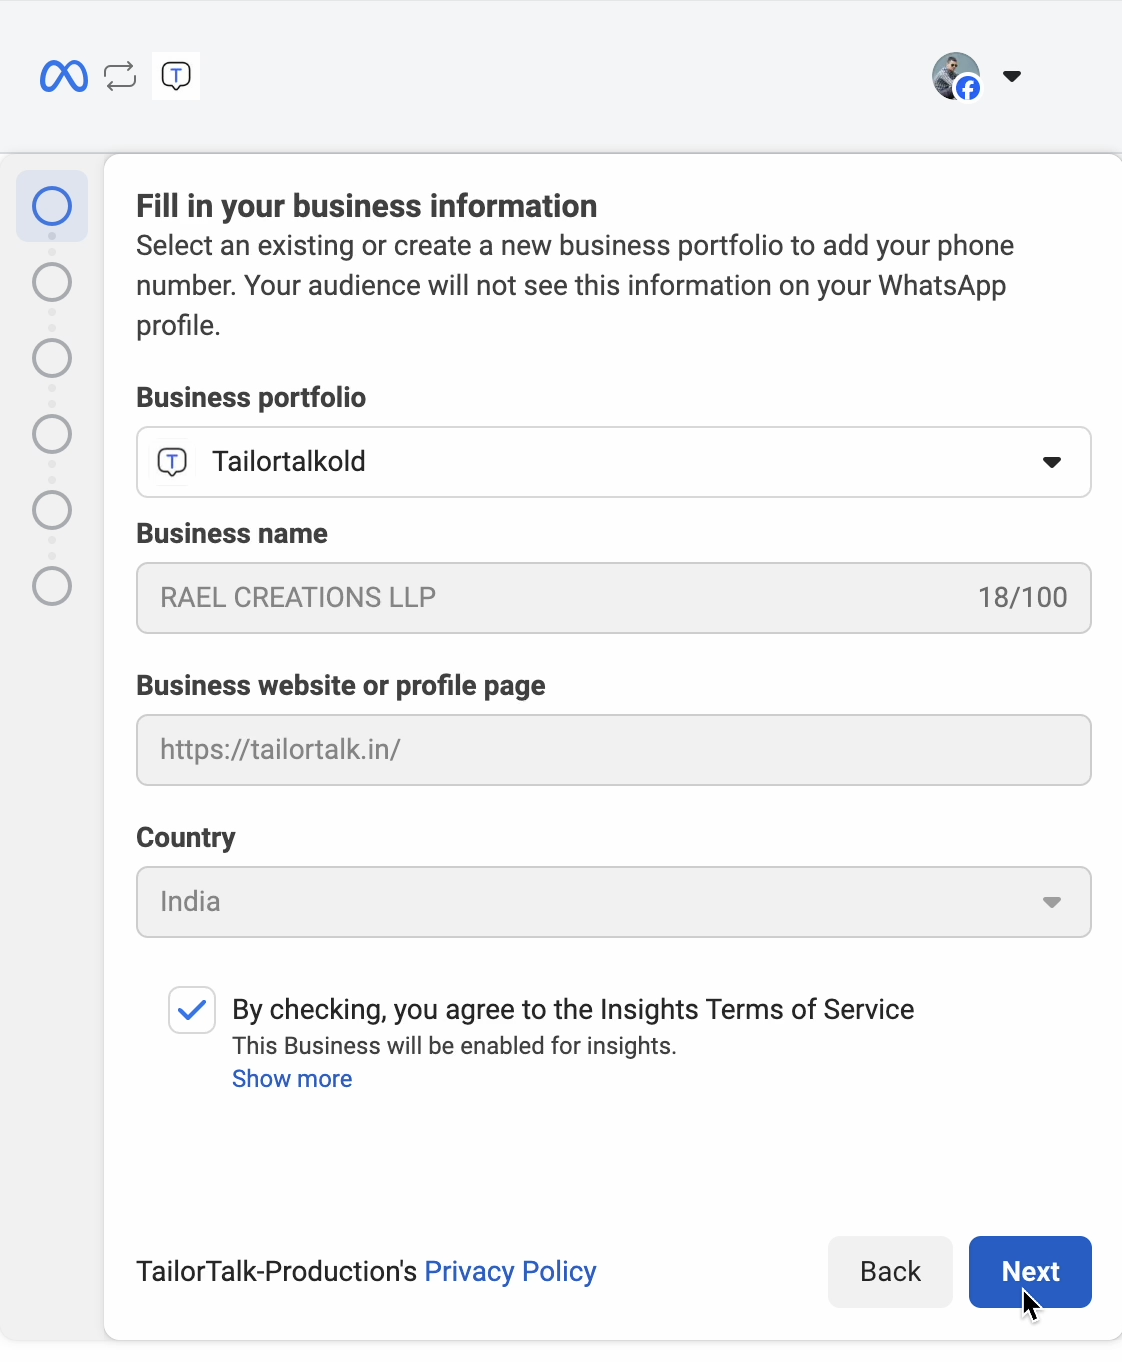
Task: Select the first step circle in sidebar
Action: (52, 206)
